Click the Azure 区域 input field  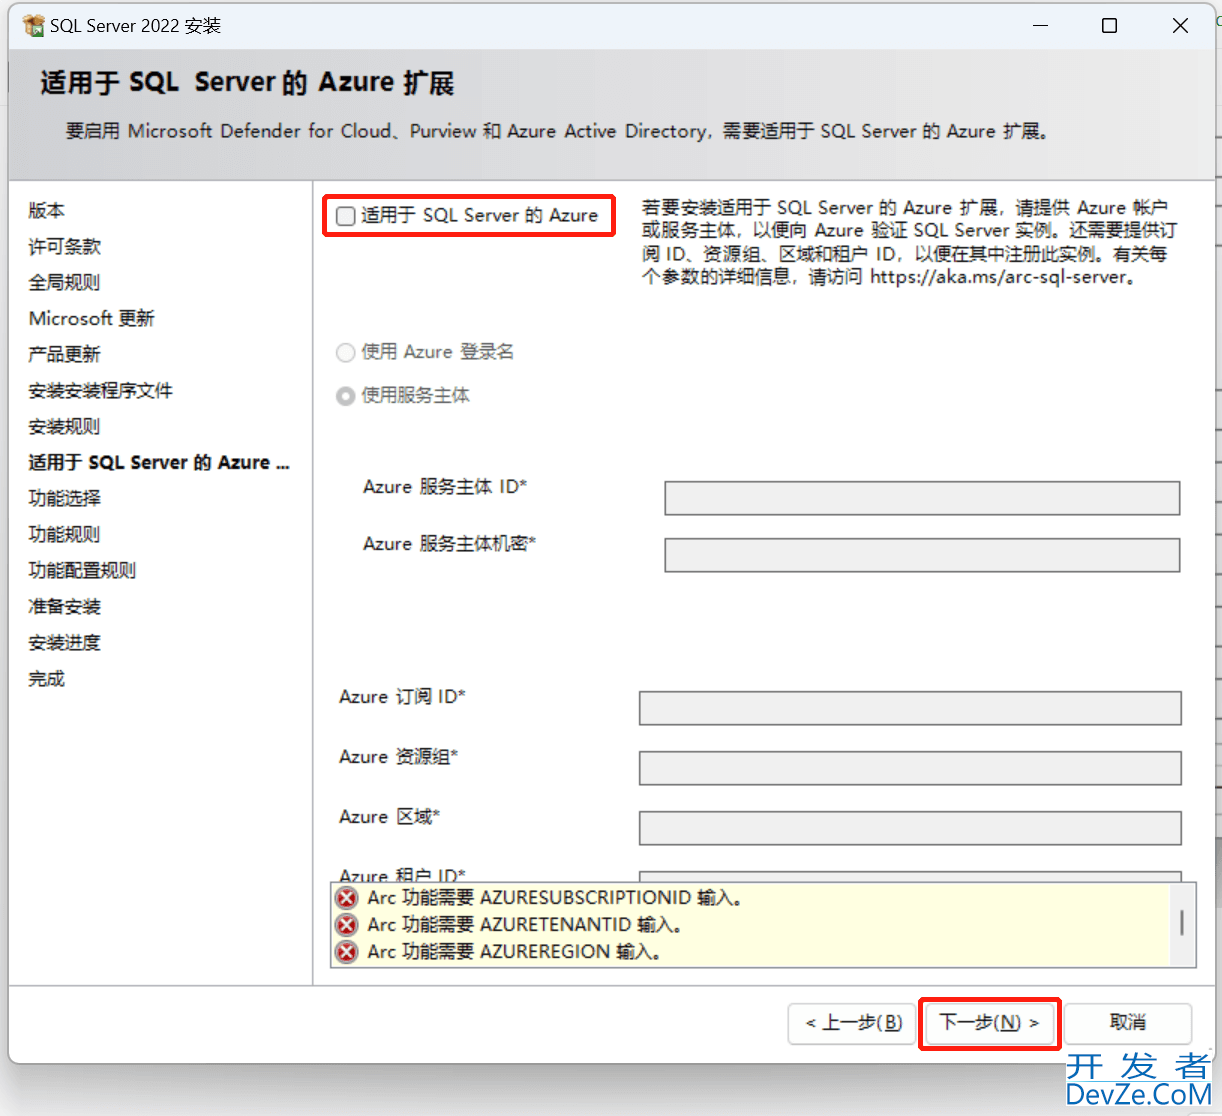910,828
